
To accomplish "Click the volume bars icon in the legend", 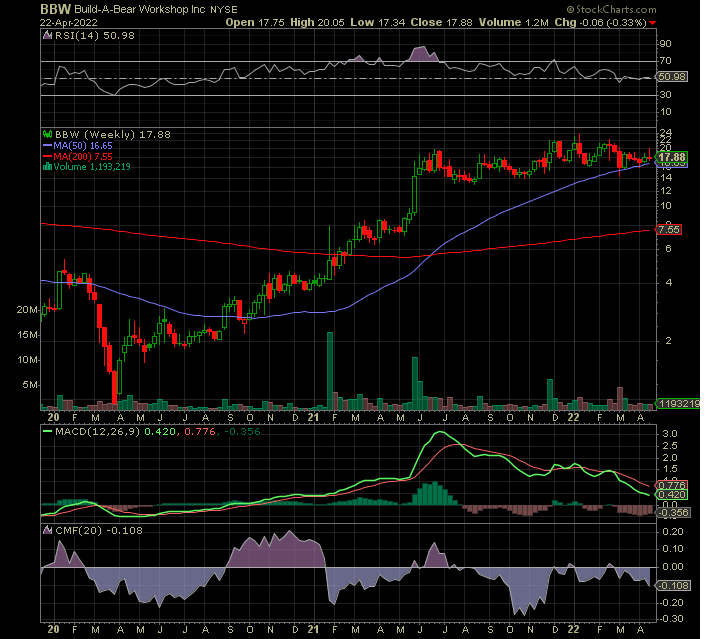I will (47, 167).
